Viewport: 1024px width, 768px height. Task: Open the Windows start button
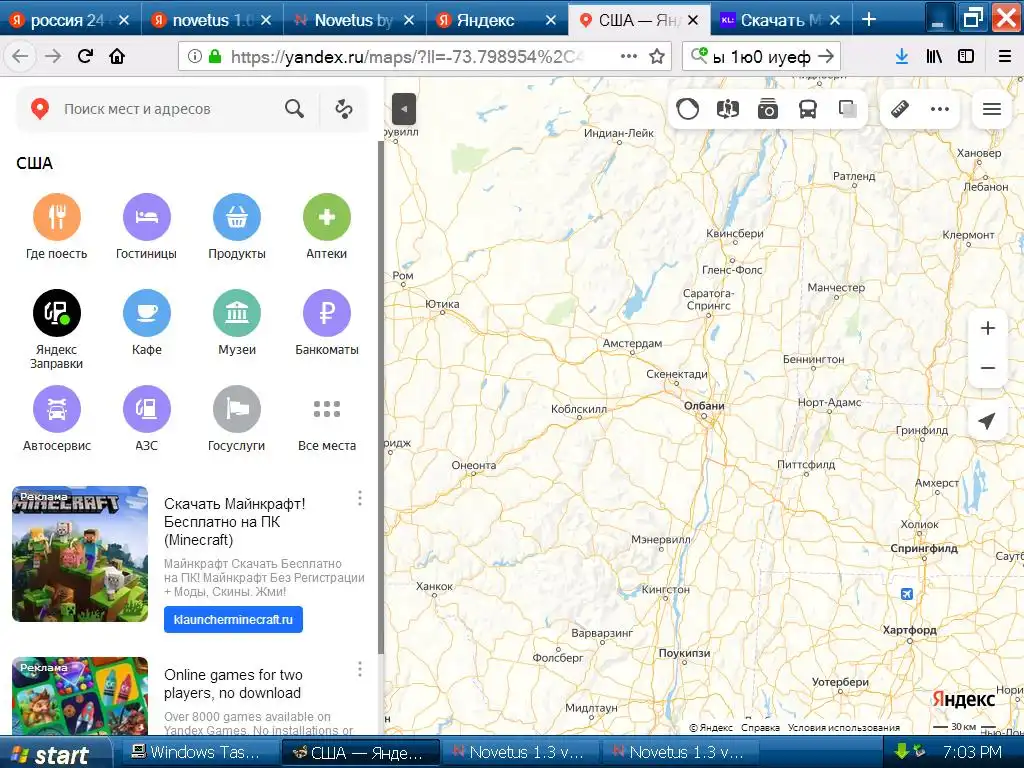(x=54, y=754)
